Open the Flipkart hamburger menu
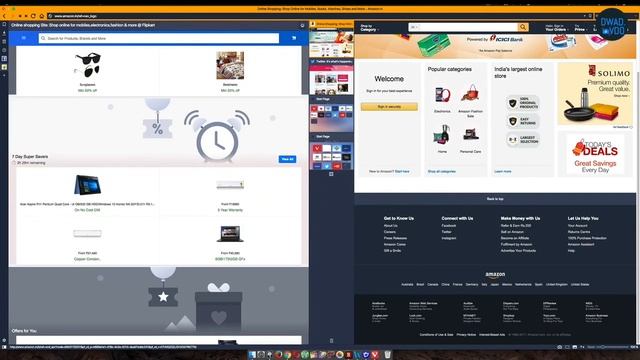Viewport: 640px width, 360px height. tap(24, 38)
